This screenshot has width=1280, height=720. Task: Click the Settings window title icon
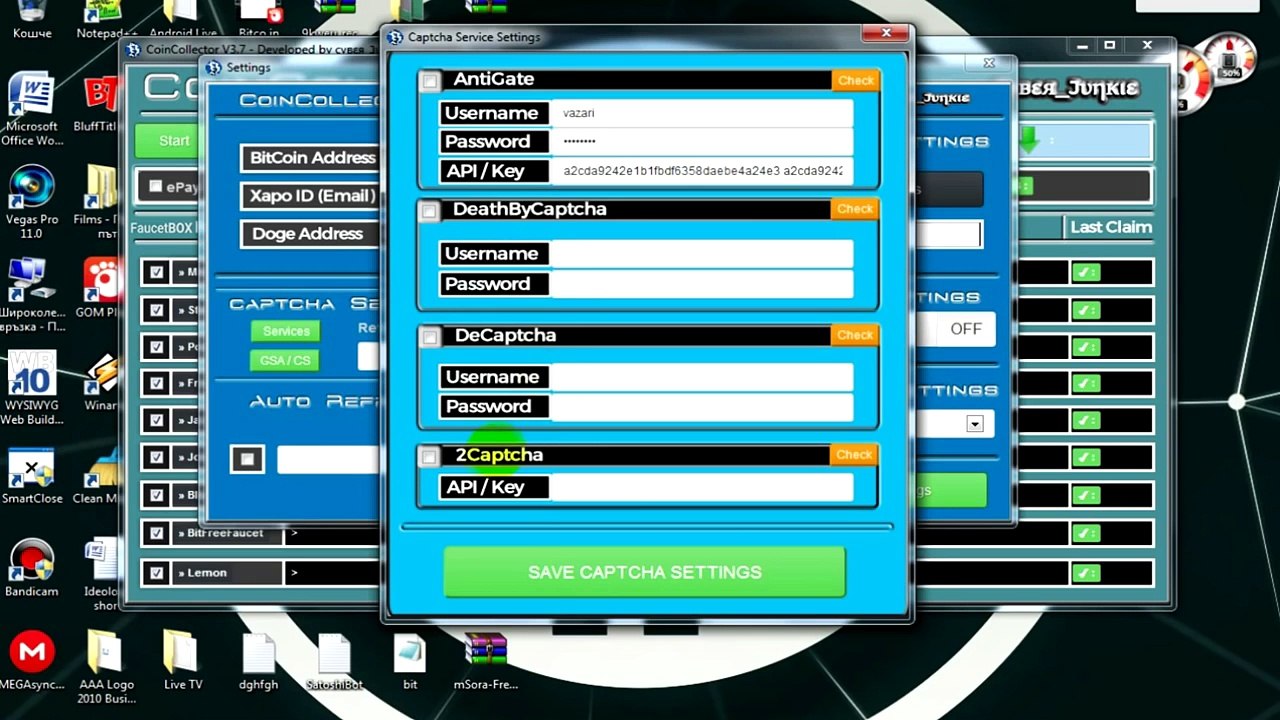click(214, 68)
